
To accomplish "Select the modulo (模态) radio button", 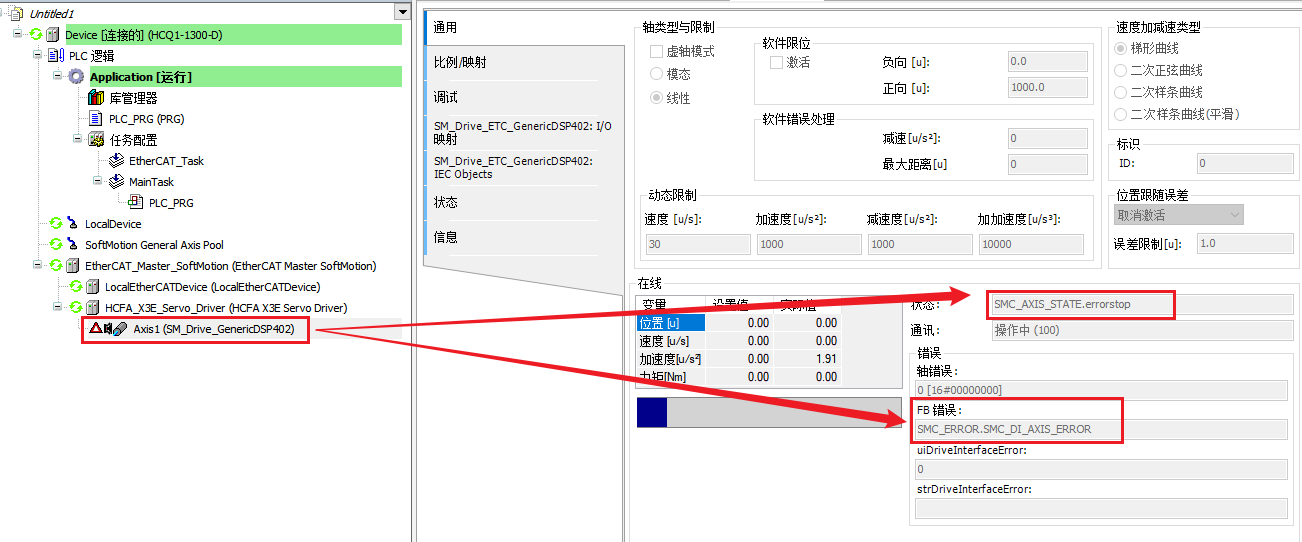I will 657,74.
